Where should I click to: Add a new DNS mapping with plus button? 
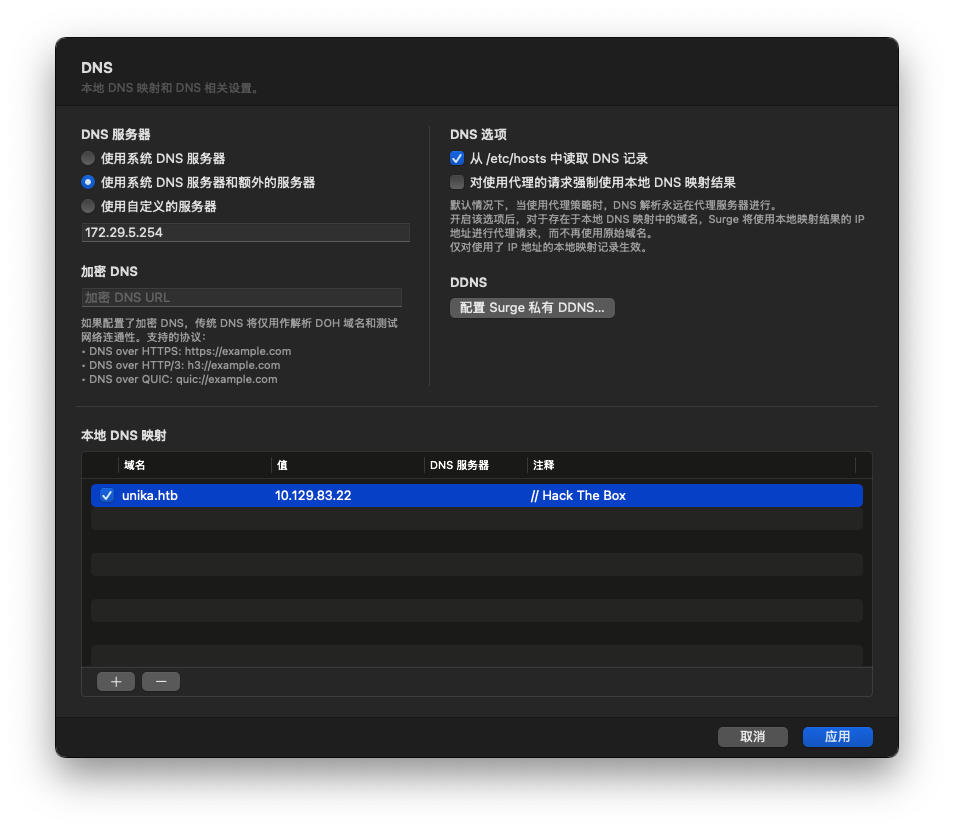click(x=116, y=681)
